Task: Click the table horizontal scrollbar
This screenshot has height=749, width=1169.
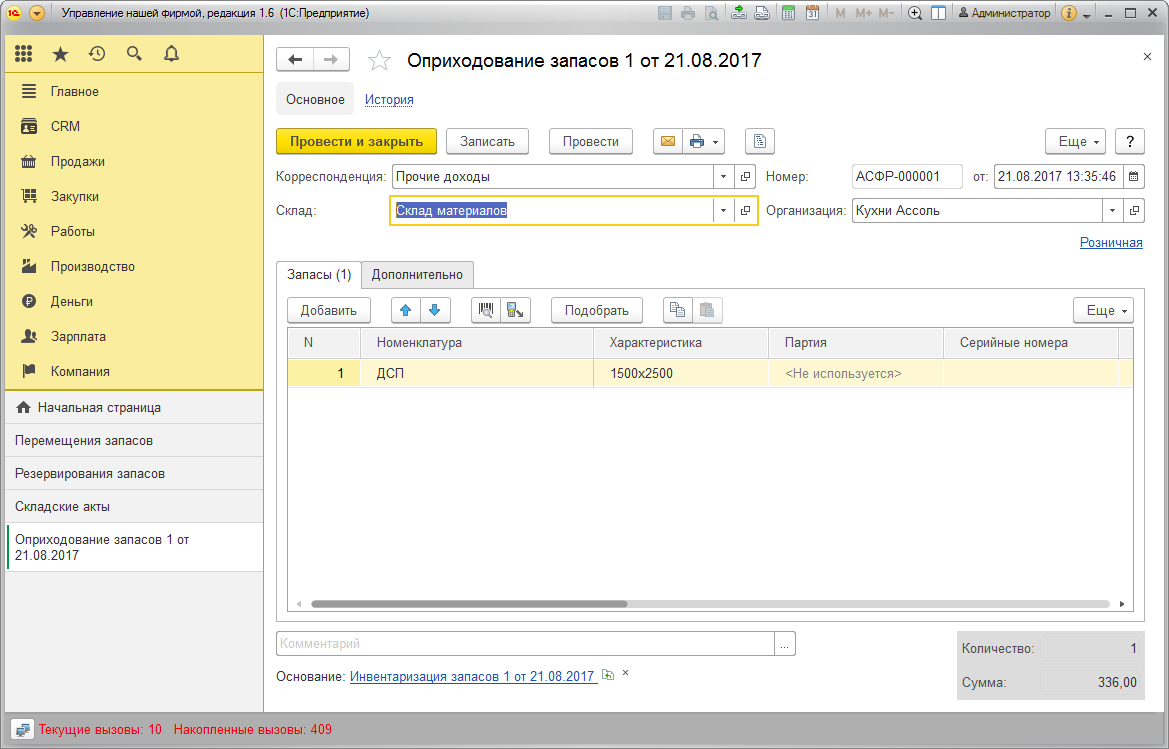Action: point(469,604)
